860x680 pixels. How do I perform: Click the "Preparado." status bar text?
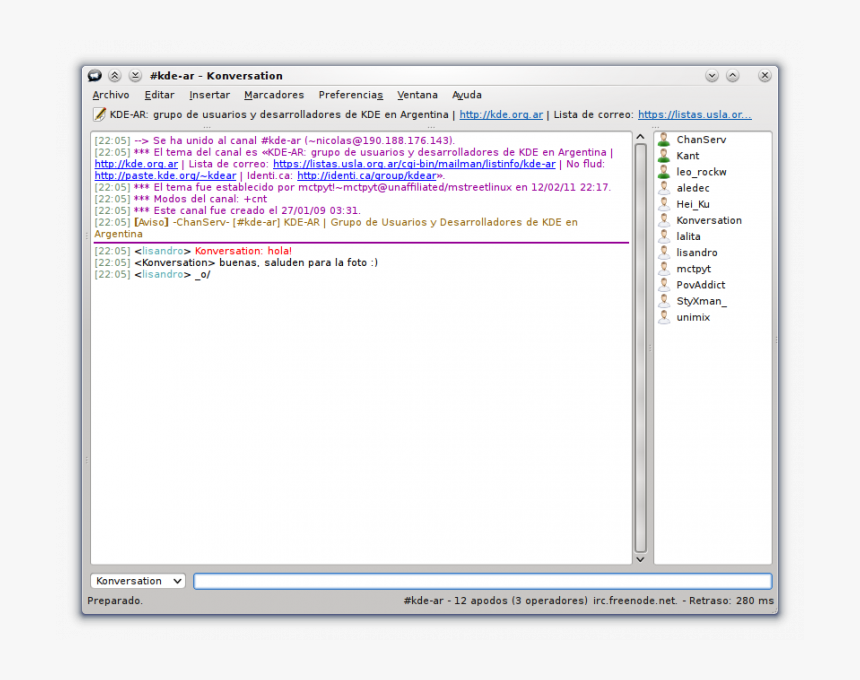click(x=115, y=600)
